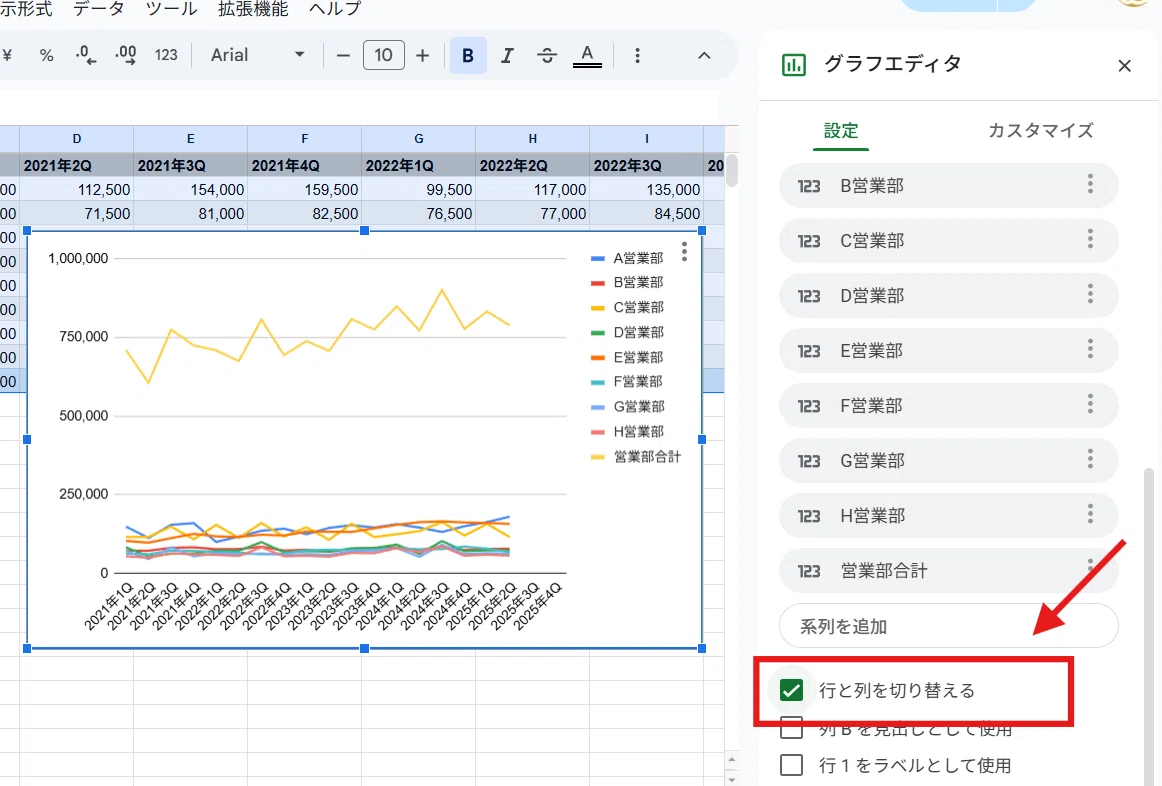Open options for the C営業部 series
Viewport: 1162px width, 786px height.
pos(1090,239)
